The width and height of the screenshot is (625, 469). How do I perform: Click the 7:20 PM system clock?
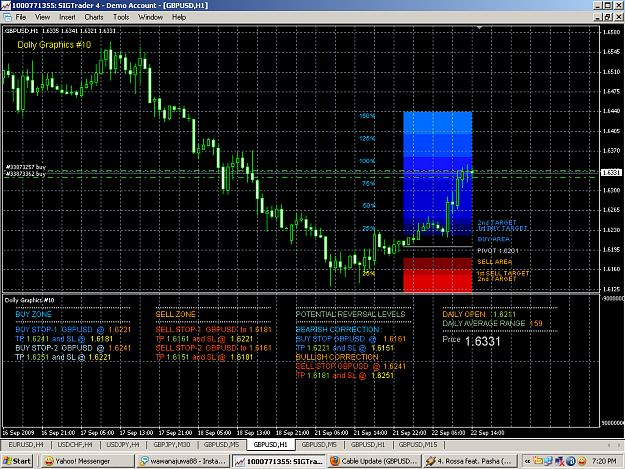pyautogui.click(x=604, y=461)
